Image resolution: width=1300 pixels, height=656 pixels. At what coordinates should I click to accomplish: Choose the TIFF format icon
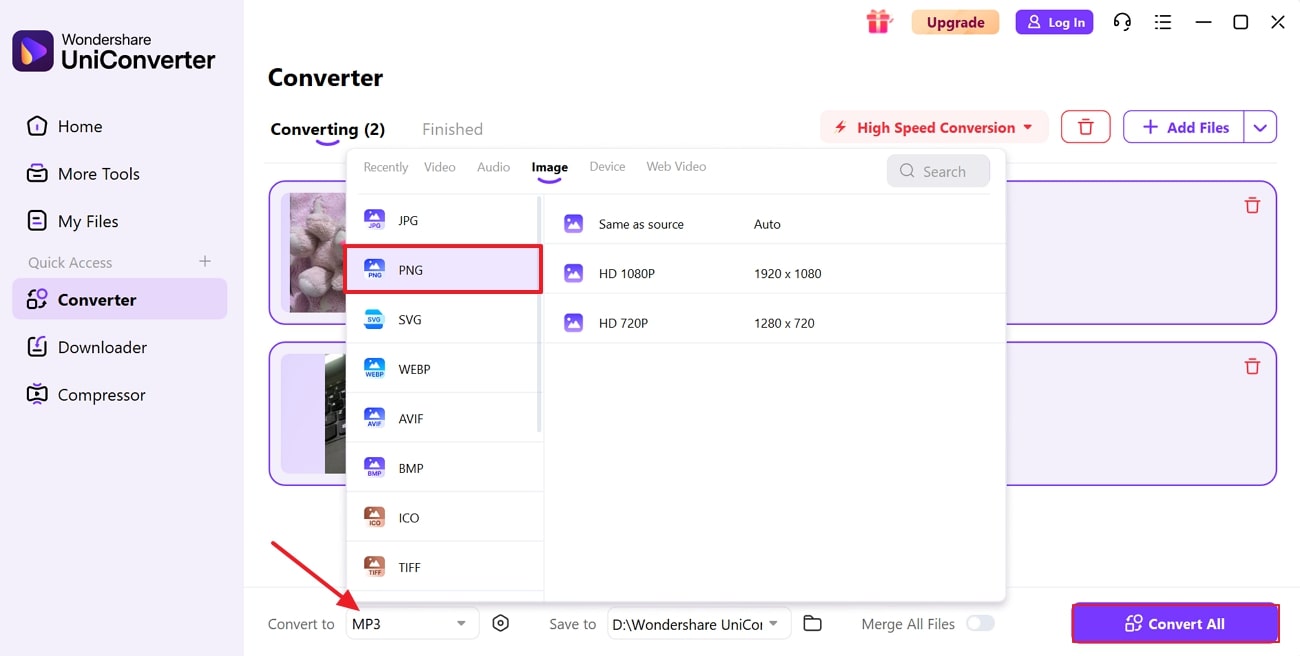coord(374,567)
